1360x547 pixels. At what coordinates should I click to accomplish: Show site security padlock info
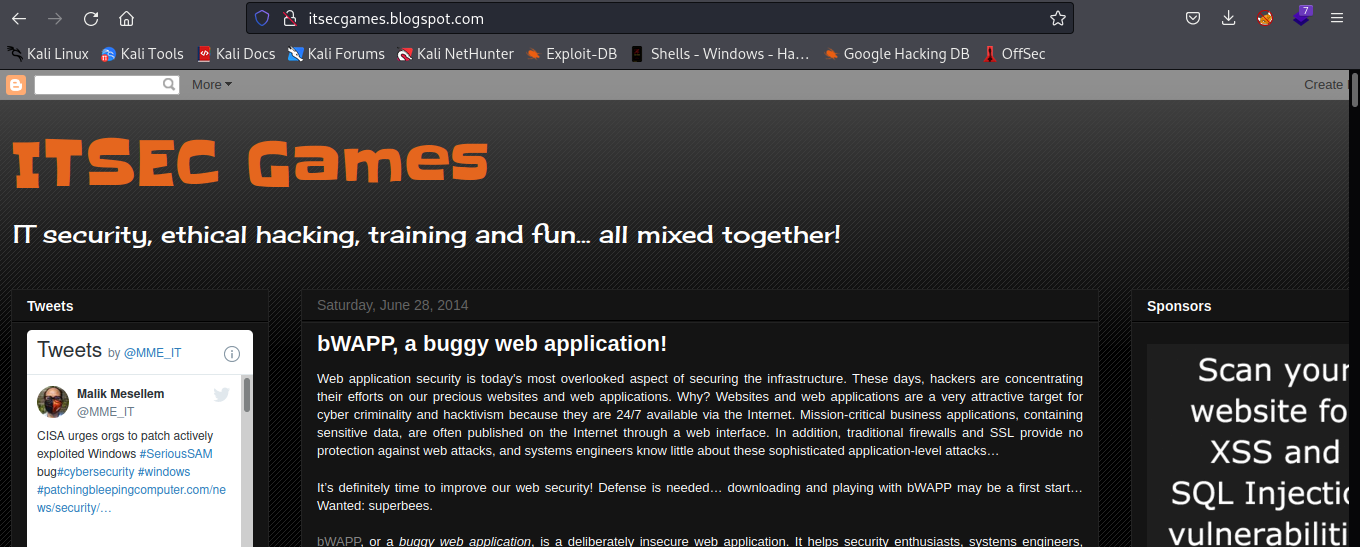click(x=290, y=18)
